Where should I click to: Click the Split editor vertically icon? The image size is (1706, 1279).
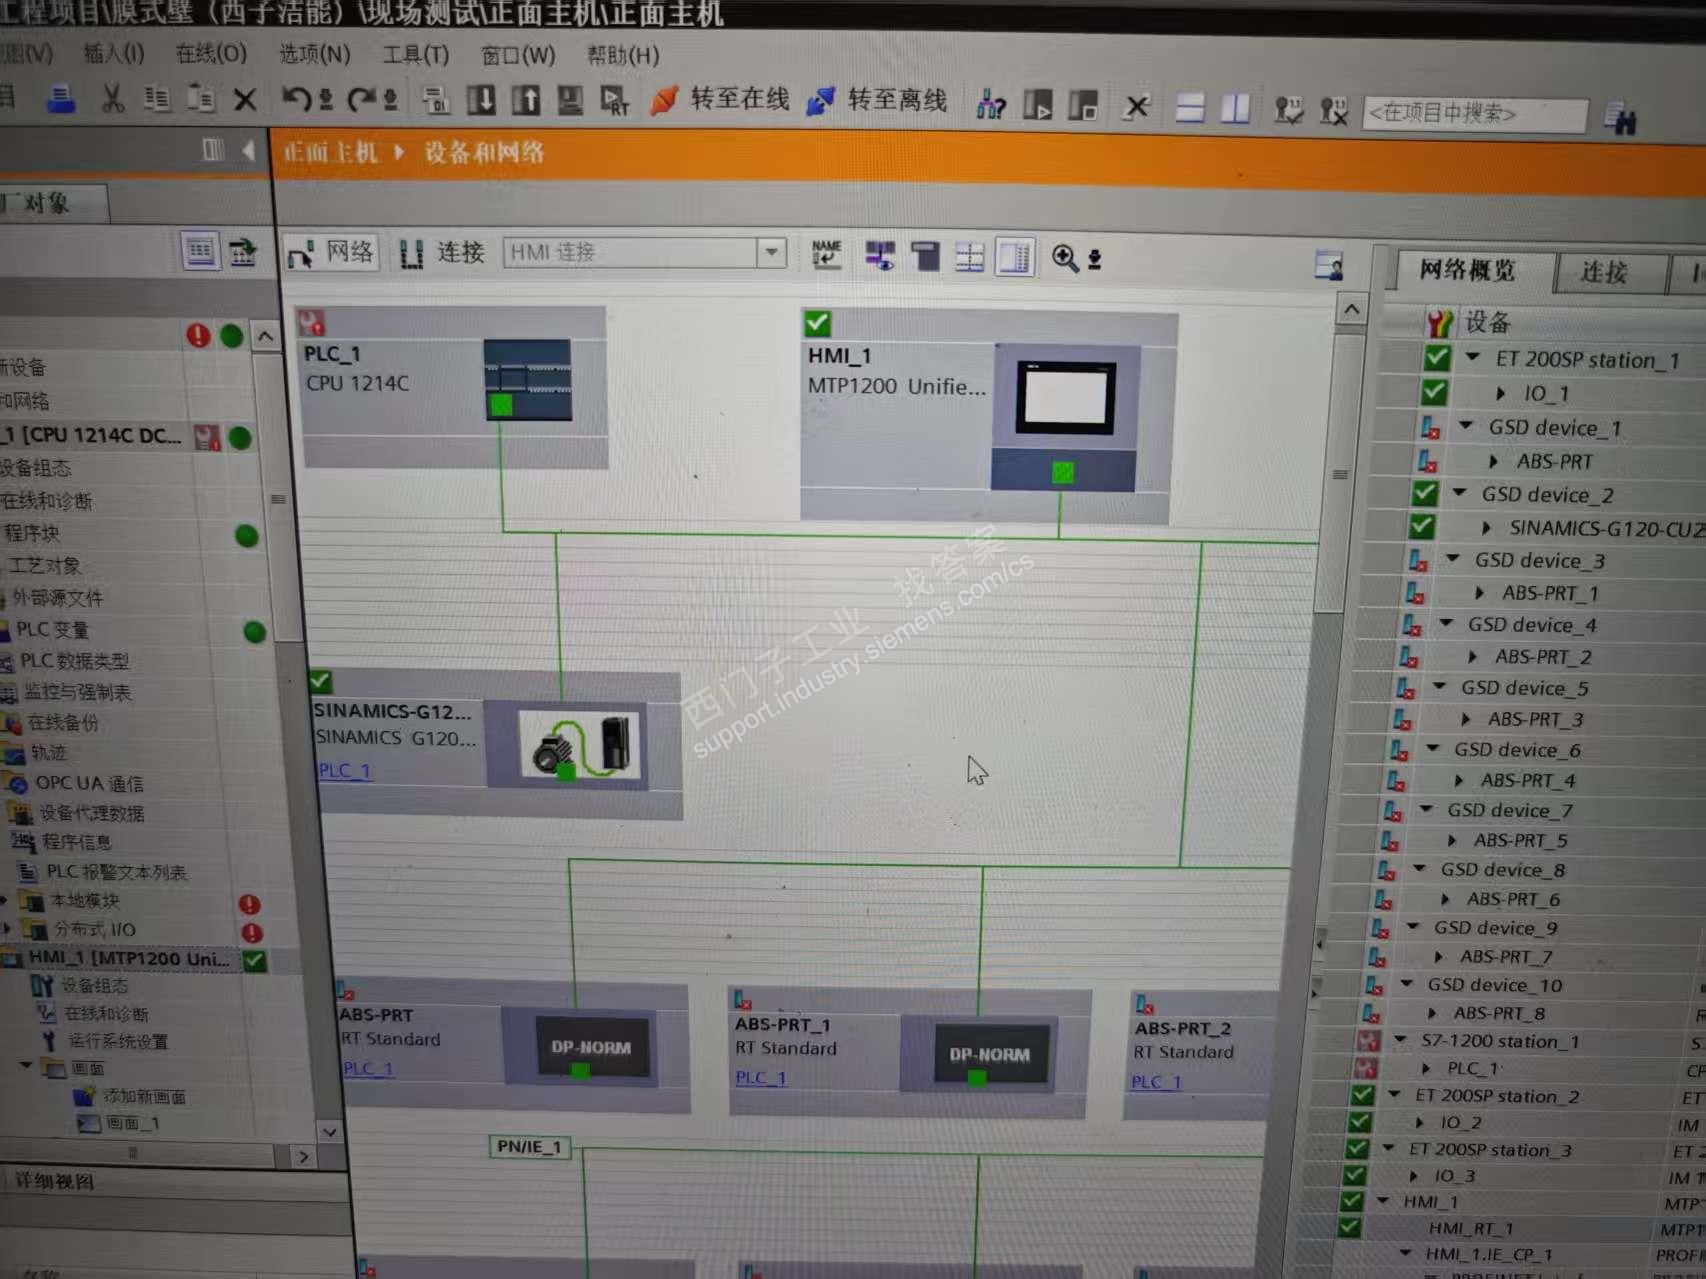[x=1236, y=107]
